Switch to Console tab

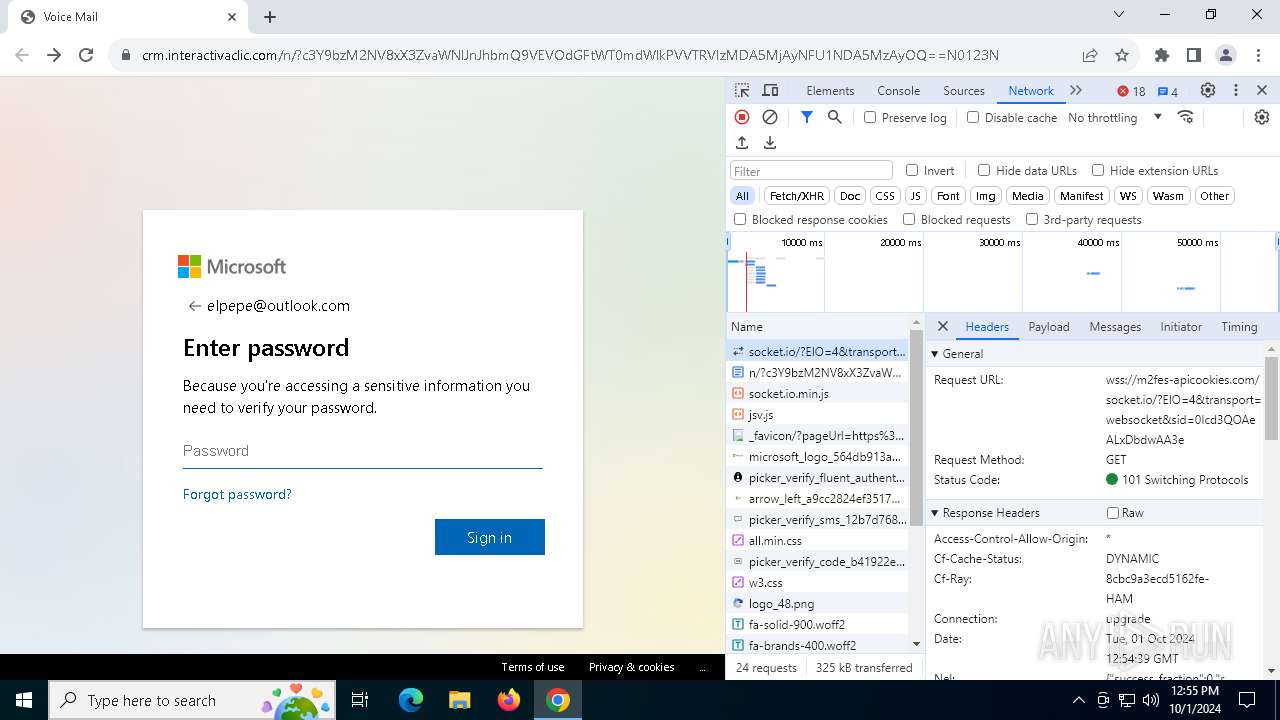point(898,90)
